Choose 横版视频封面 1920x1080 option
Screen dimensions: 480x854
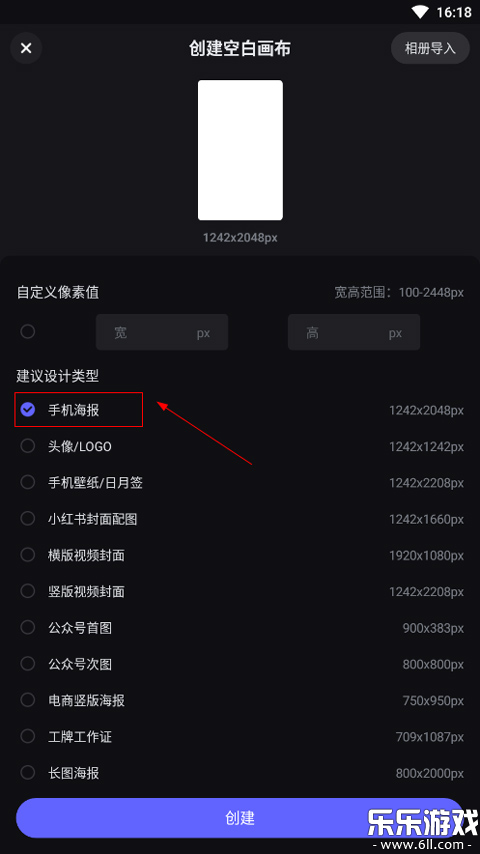click(x=240, y=555)
